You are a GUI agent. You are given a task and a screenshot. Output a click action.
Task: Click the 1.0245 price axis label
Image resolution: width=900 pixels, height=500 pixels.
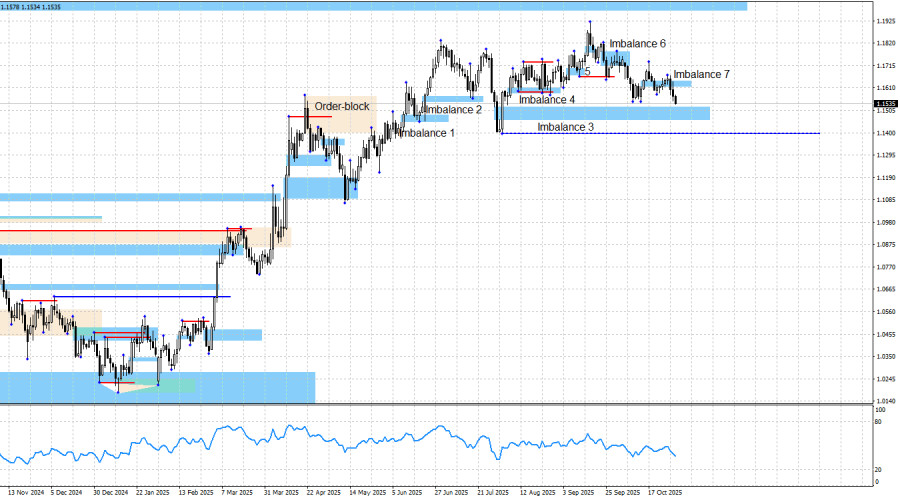tap(886, 379)
